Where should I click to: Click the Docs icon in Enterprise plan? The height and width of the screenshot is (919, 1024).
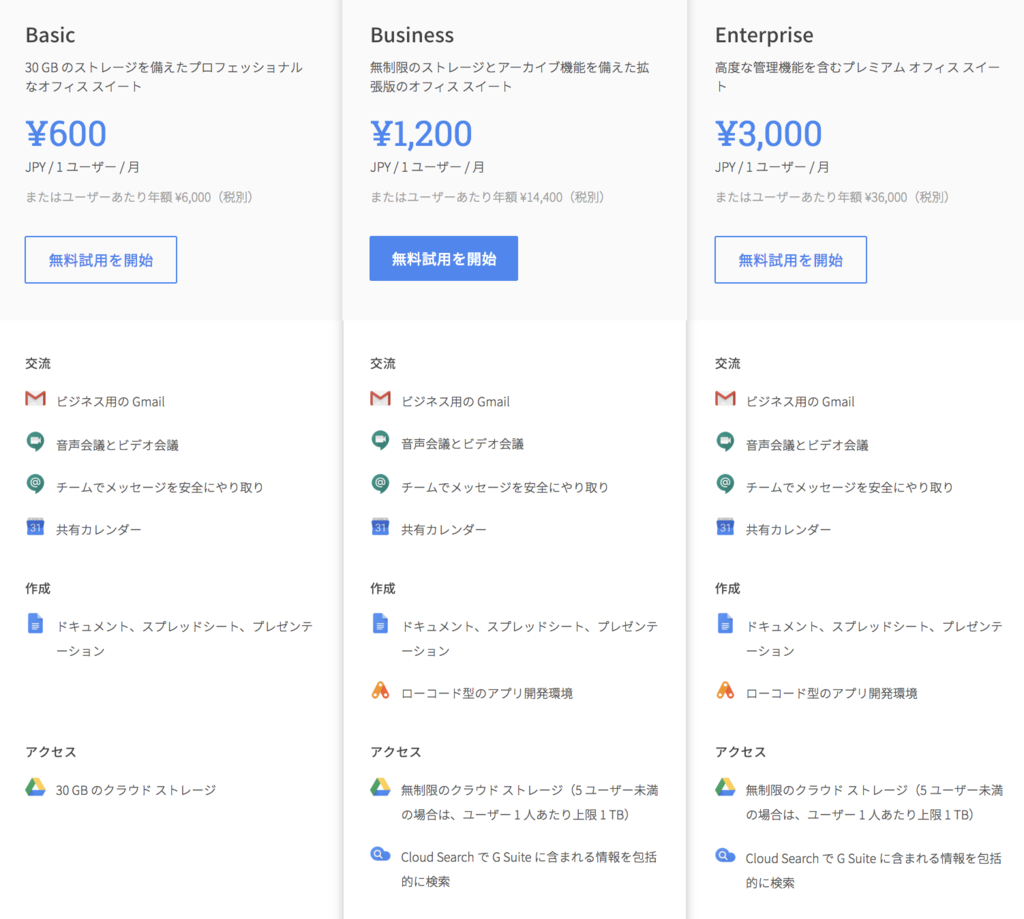point(725,623)
